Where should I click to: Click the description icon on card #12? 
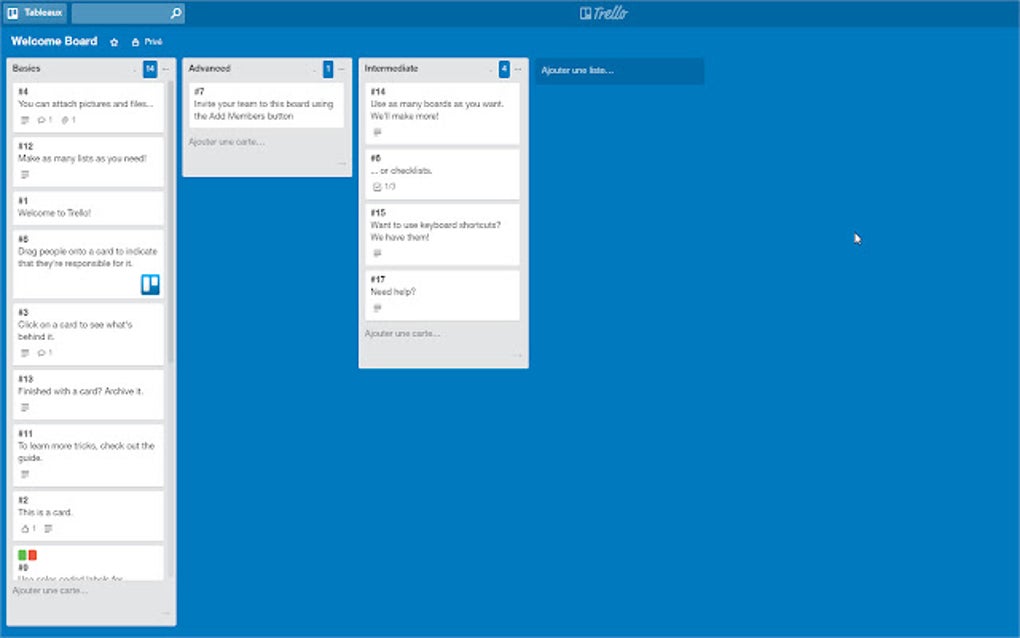[23, 176]
